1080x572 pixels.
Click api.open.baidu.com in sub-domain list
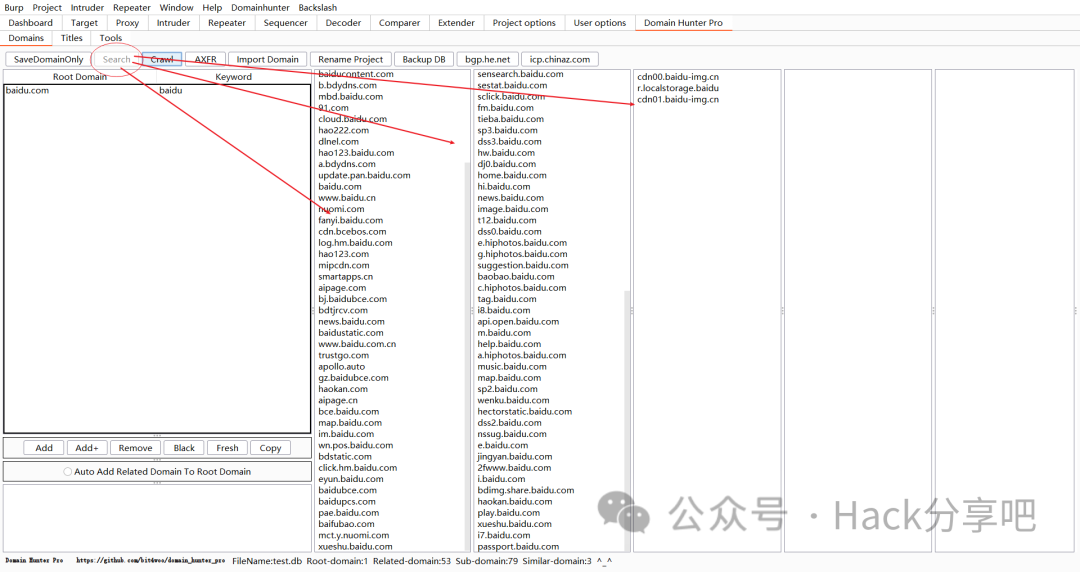point(518,322)
